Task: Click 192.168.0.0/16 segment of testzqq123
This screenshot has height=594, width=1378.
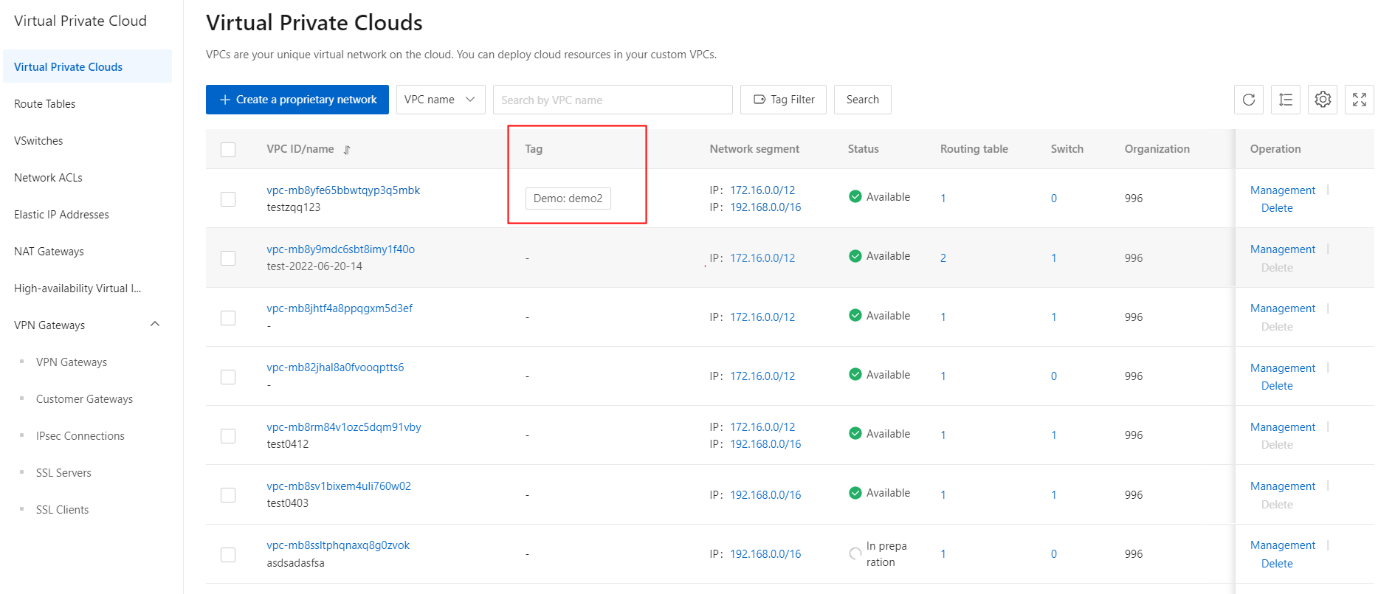Action: pos(765,208)
